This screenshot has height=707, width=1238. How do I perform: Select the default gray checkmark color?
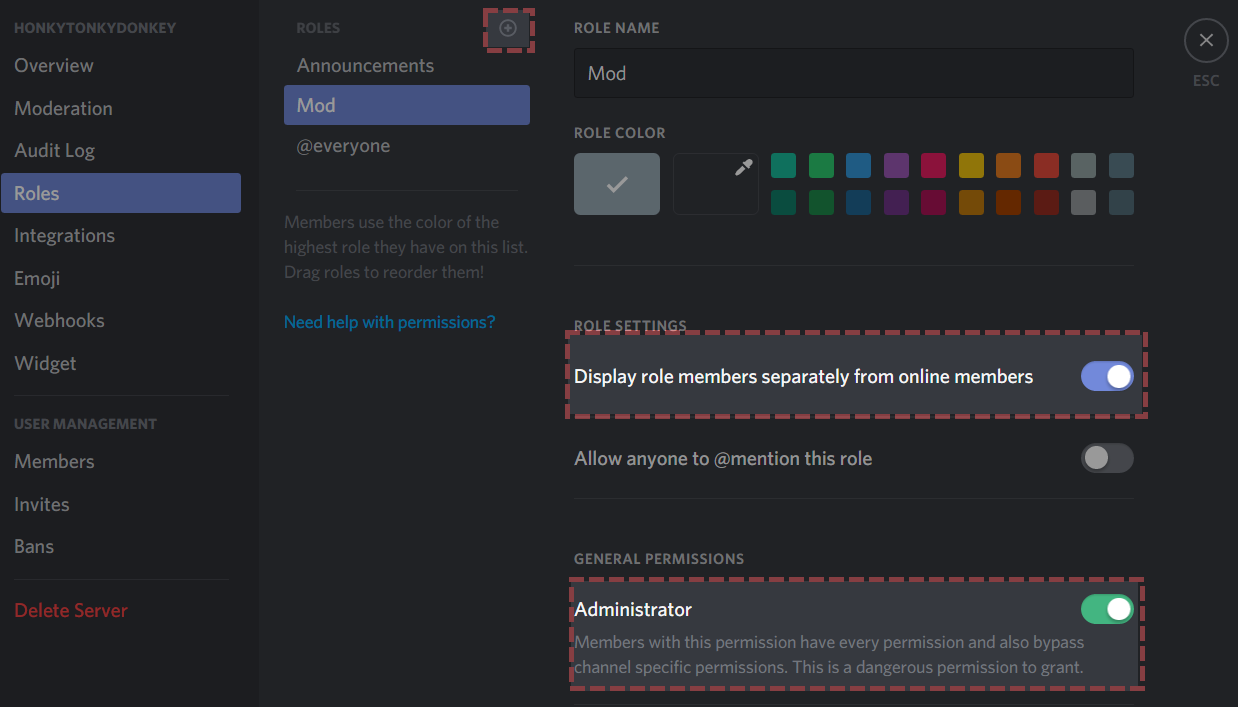click(617, 184)
